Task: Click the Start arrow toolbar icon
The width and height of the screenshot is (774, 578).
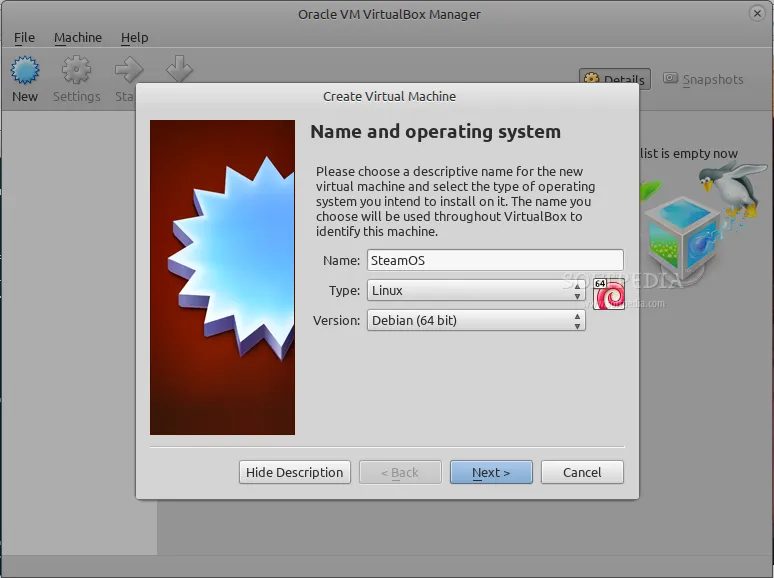Action: pyautogui.click(x=128, y=71)
